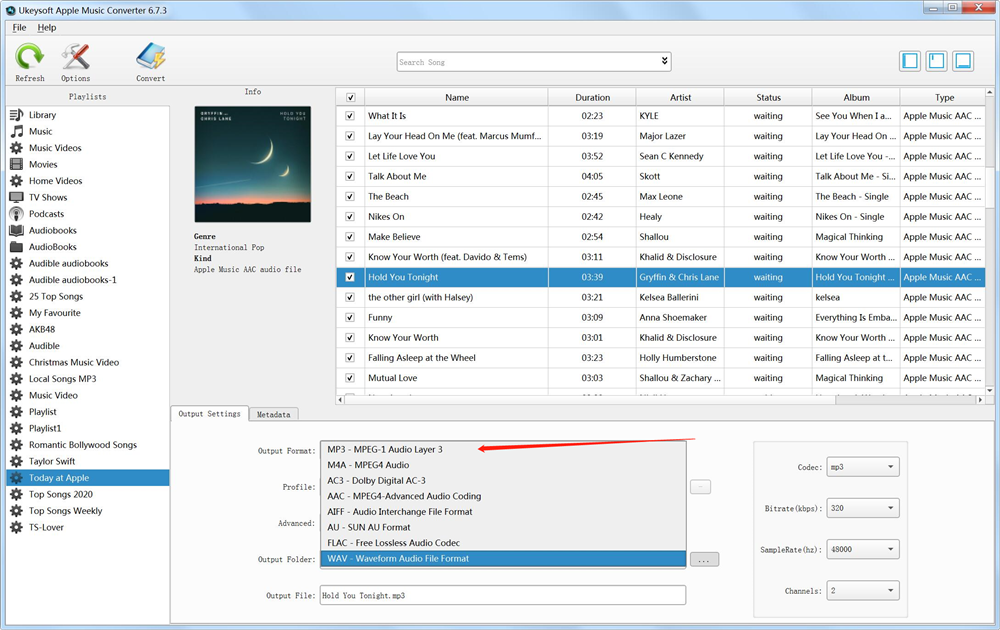Click the output folder browse button
The height and width of the screenshot is (630, 1000).
(x=704, y=560)
